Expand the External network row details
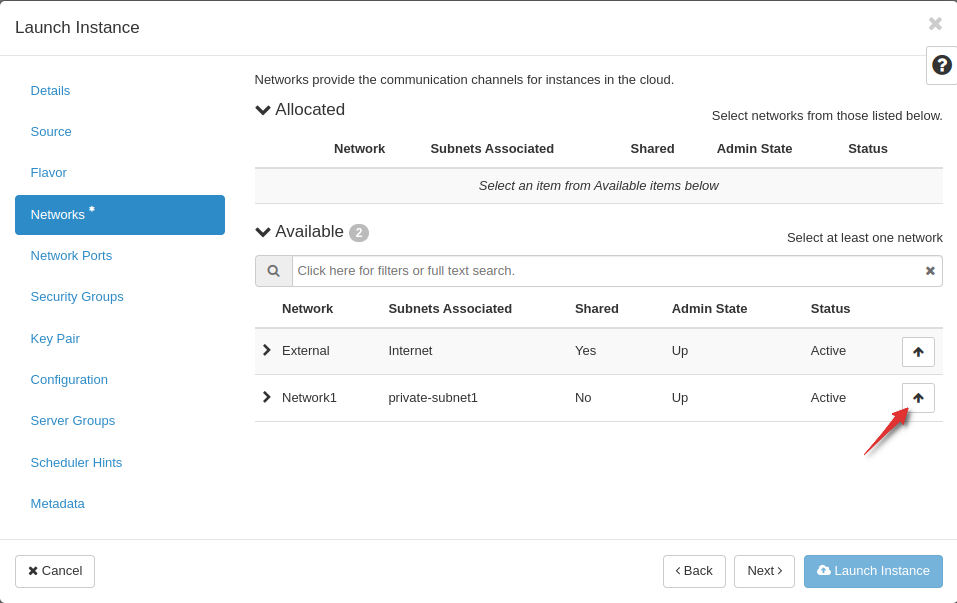Viewport: 957px width, 603px height. tap(266, 350)
